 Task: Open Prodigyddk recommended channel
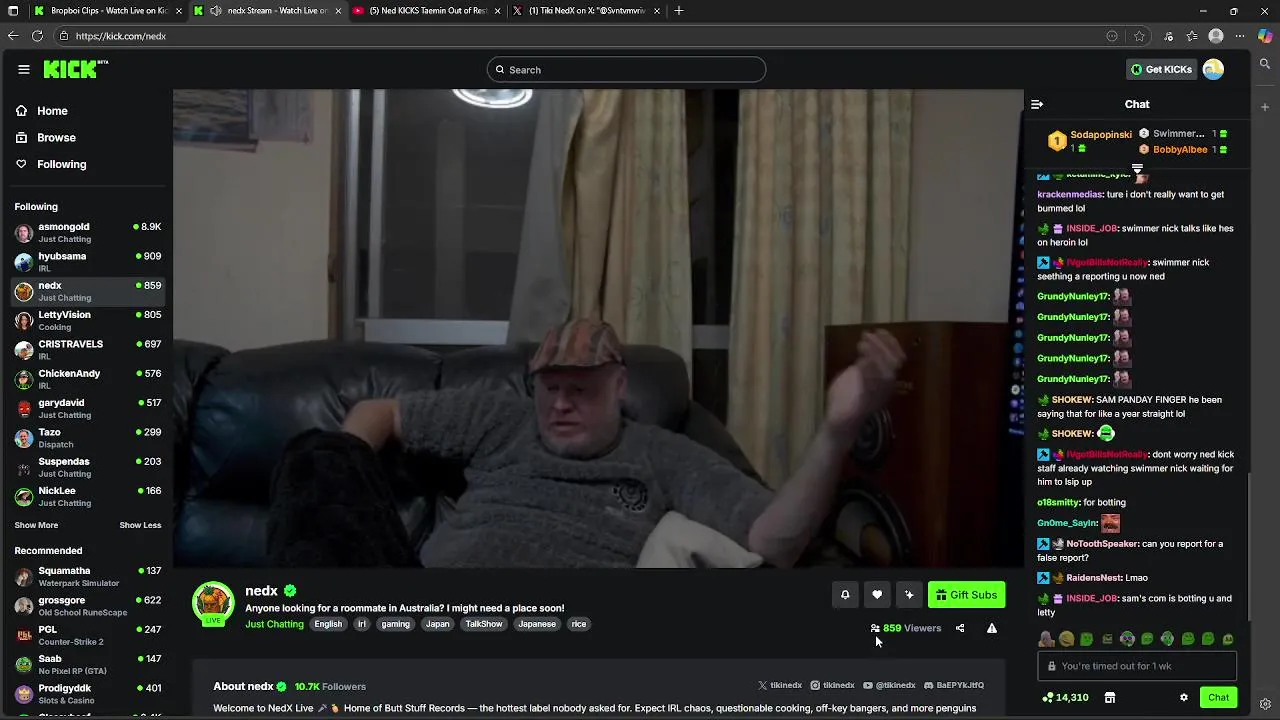(x=88, y=694)
